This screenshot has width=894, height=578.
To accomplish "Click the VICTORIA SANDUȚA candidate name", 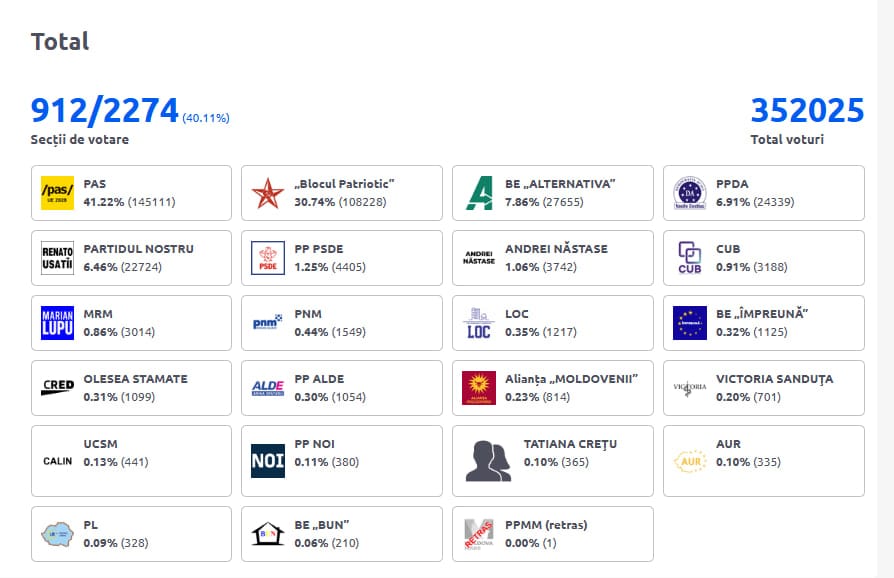I will tap(775, 379).
